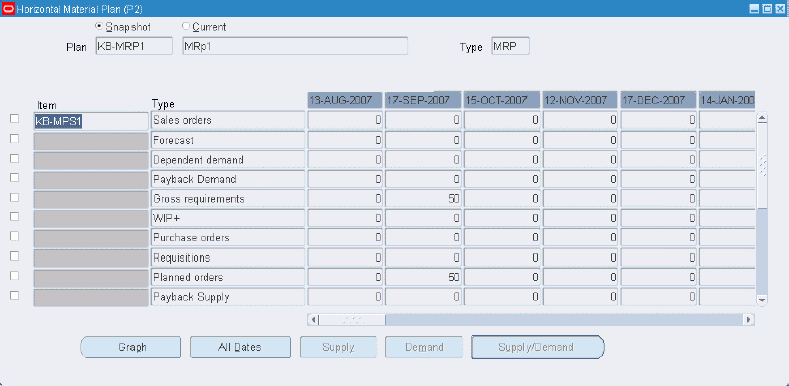The width and height of the screenshot is (789, 386).
Task: Select the Snapshot radio button
Action: [x=99, y=26]
